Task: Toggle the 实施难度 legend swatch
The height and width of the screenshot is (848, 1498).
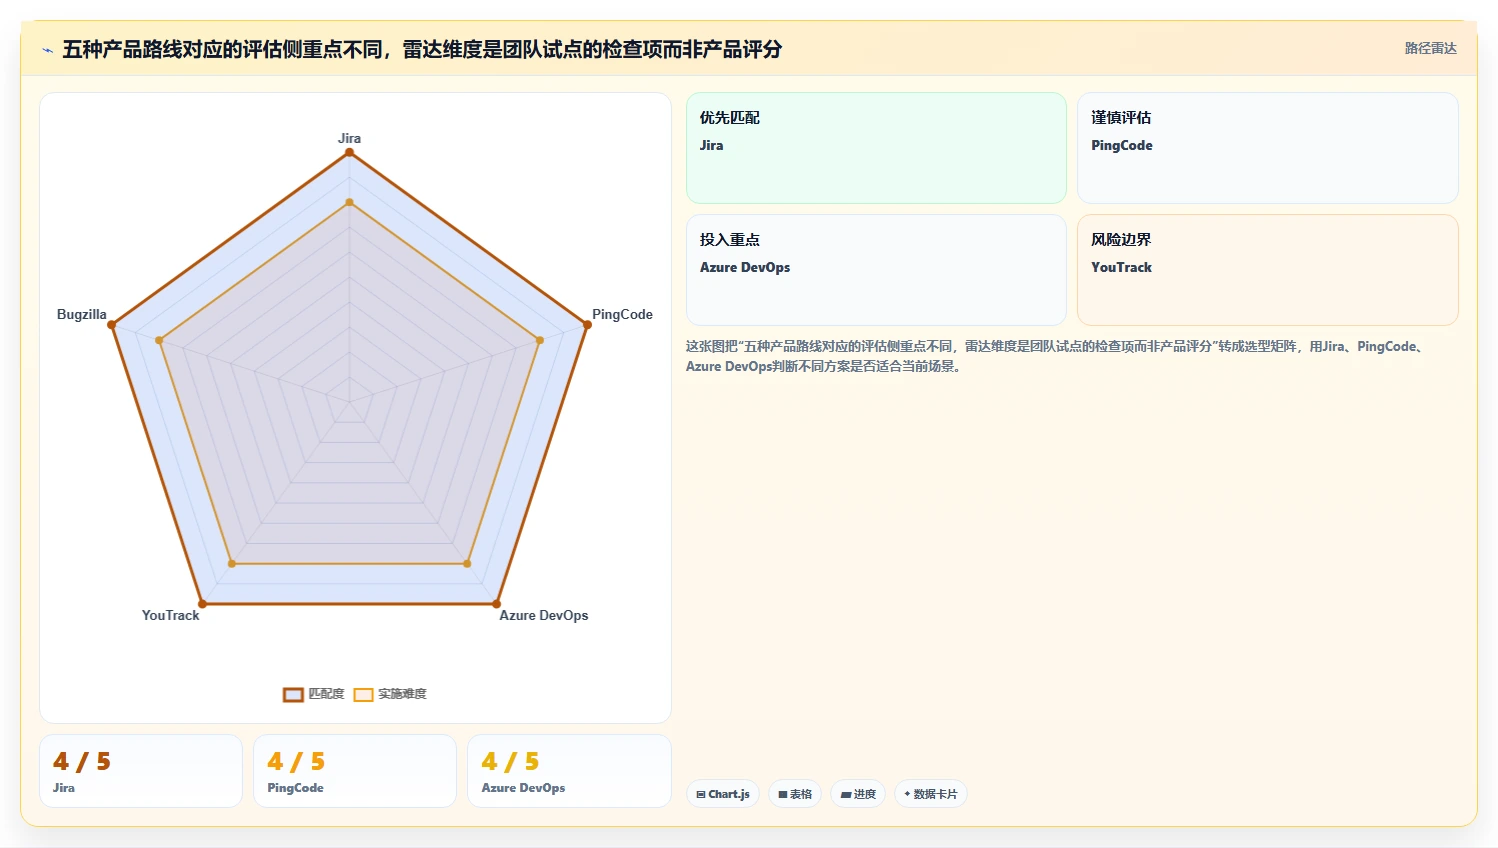Action: (363, 694)
